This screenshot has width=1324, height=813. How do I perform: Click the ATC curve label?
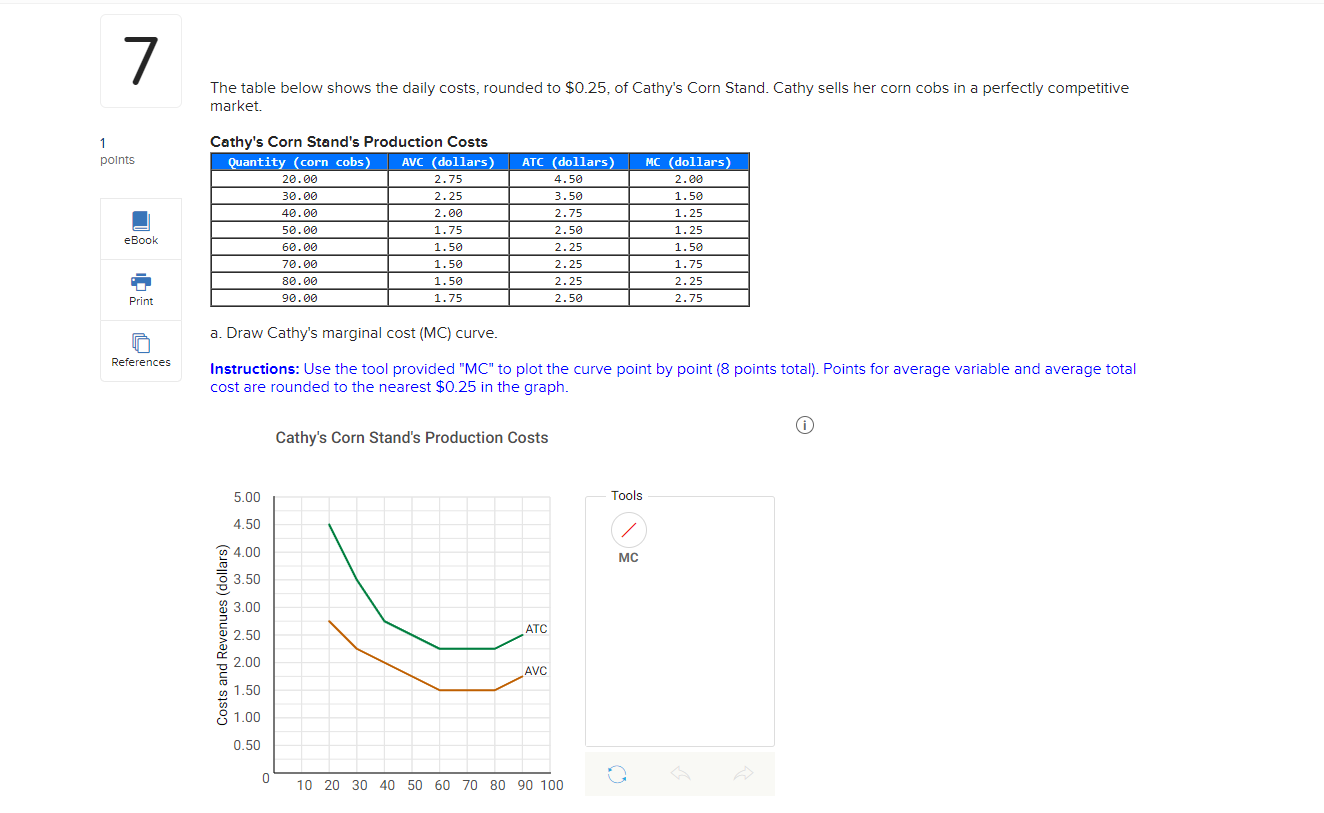click(536, 629)
